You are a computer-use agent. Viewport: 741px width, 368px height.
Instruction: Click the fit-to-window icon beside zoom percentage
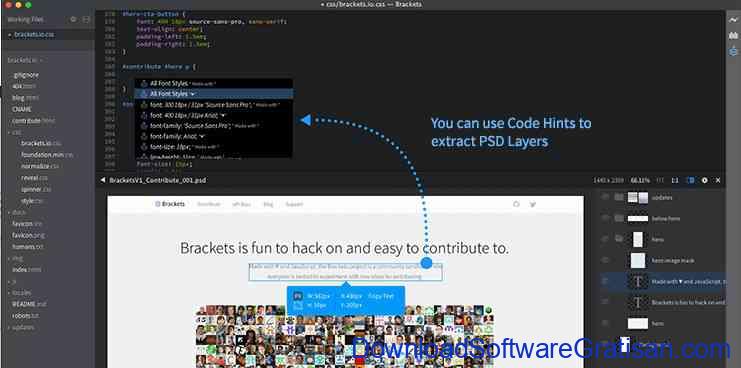[661, 180]
